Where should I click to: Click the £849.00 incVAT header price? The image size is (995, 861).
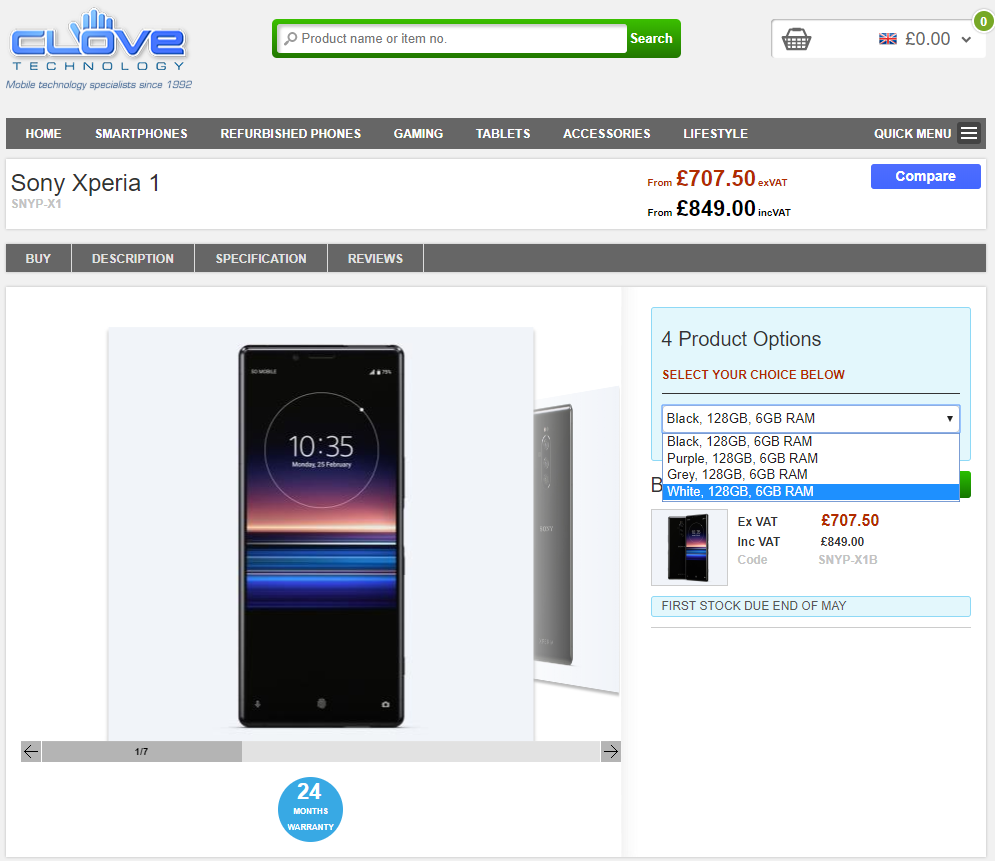click(716, 208)
